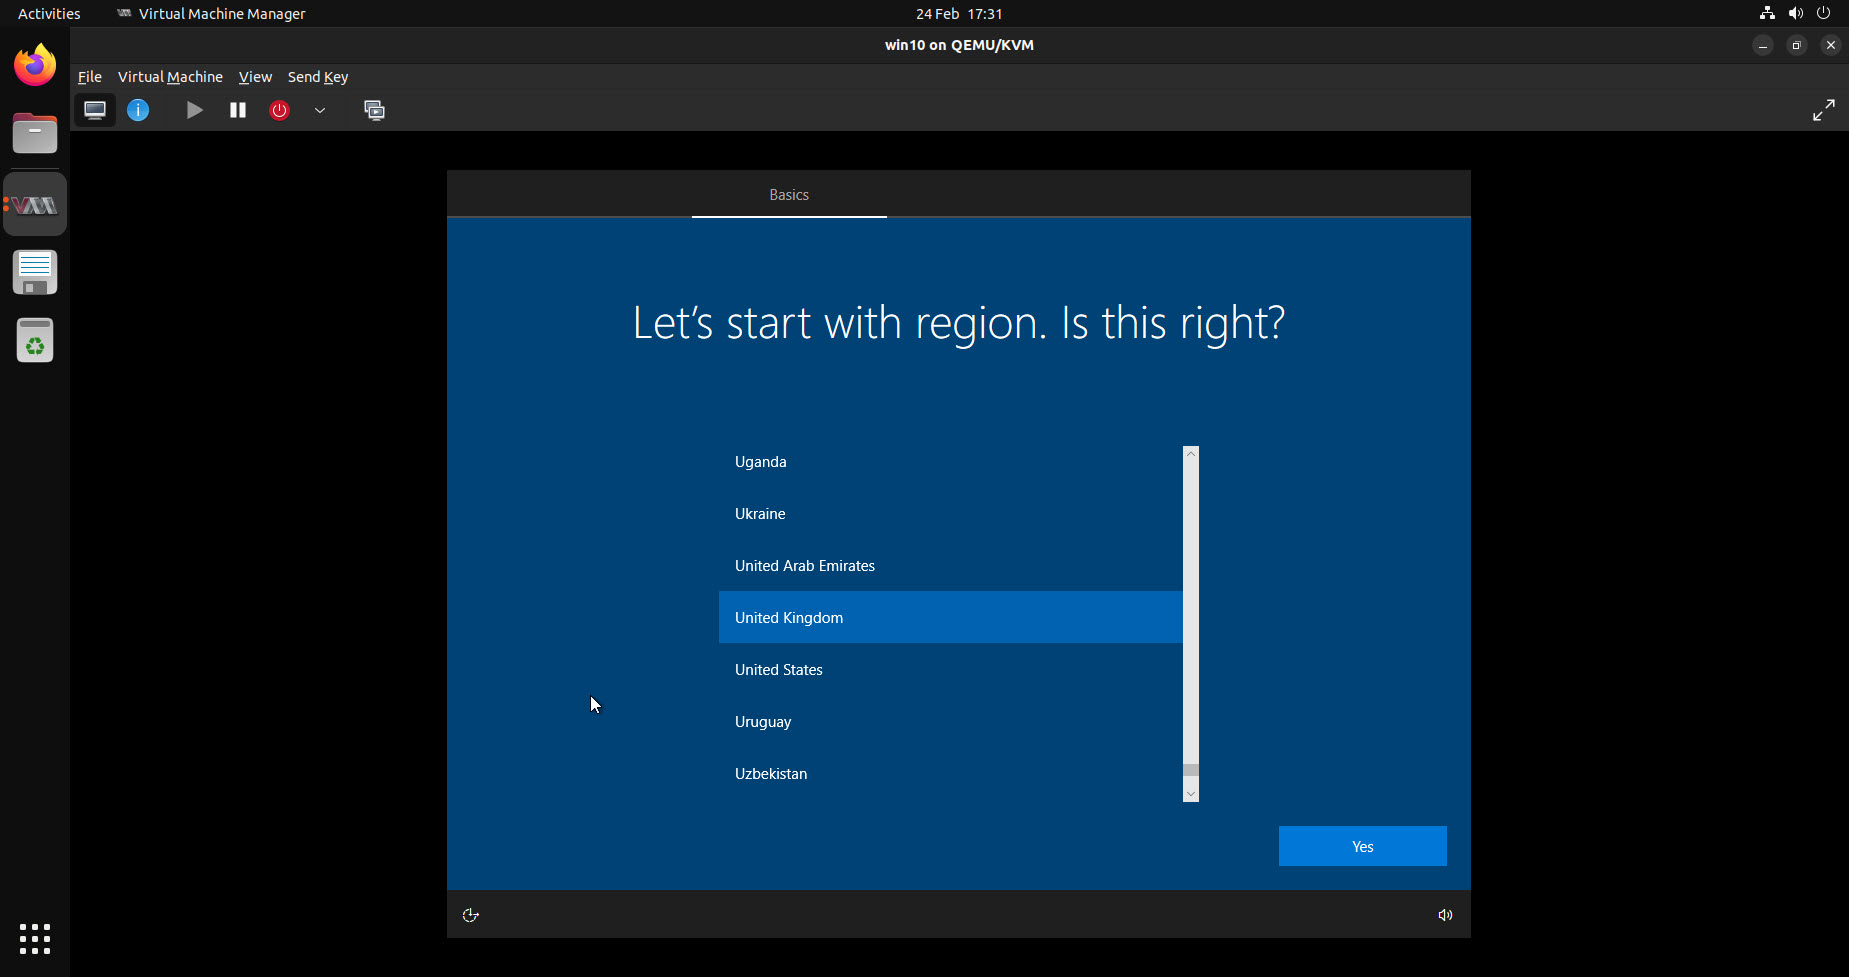This screenshot has height=977, width=1849.
Task: Switch to the Basics tab
Action: click(x=789, y=194)
